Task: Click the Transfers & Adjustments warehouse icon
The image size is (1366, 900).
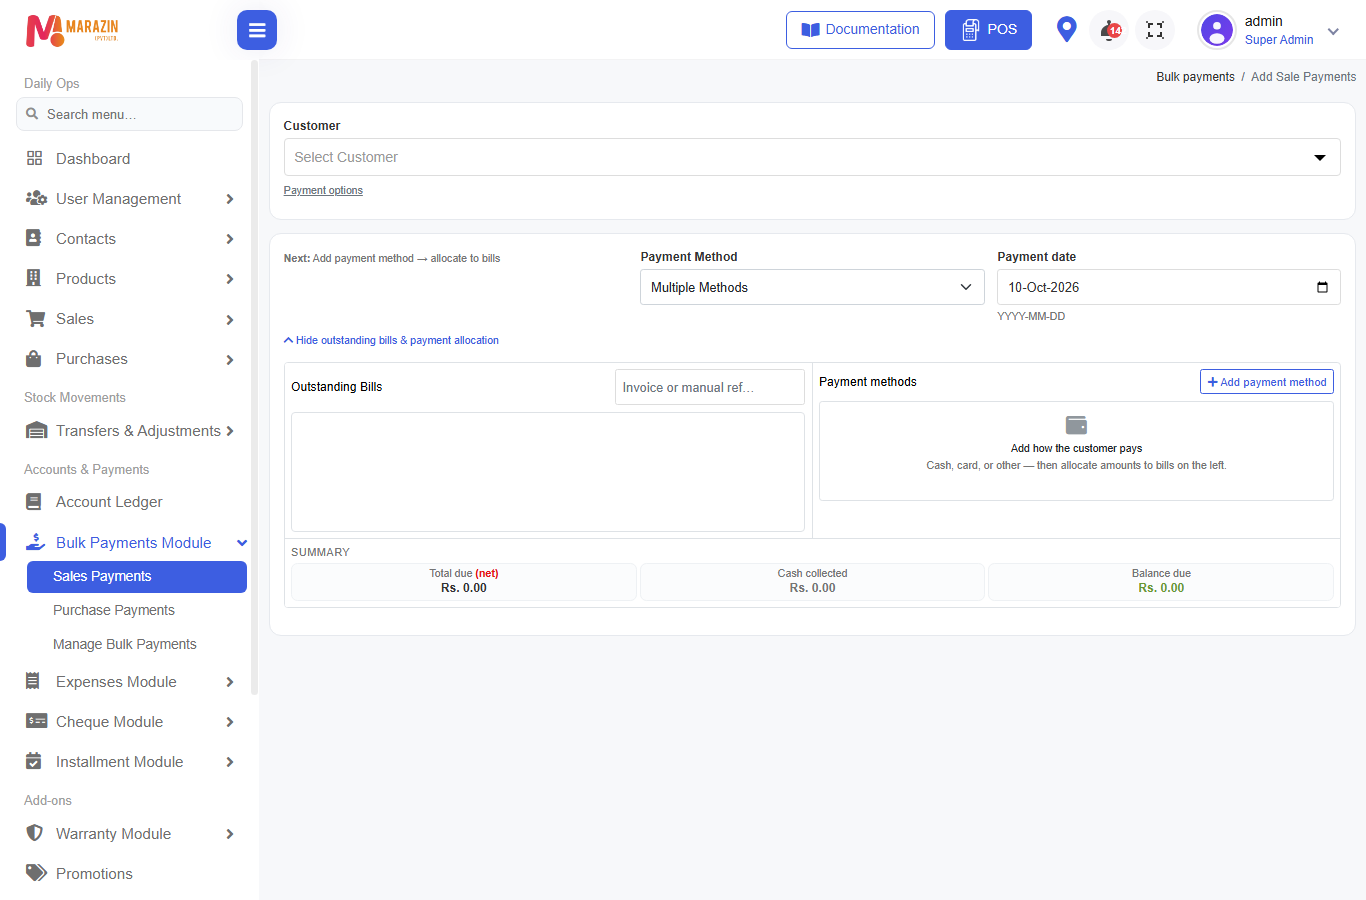Action: coord(36,430)
